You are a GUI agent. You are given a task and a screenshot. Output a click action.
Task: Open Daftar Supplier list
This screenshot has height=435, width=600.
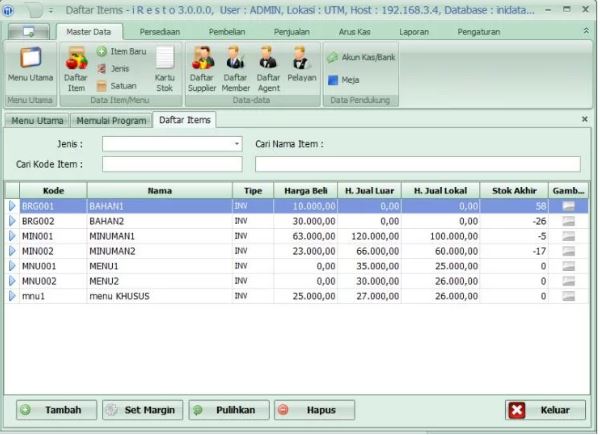pyautogui.click(x=202, y=67)
